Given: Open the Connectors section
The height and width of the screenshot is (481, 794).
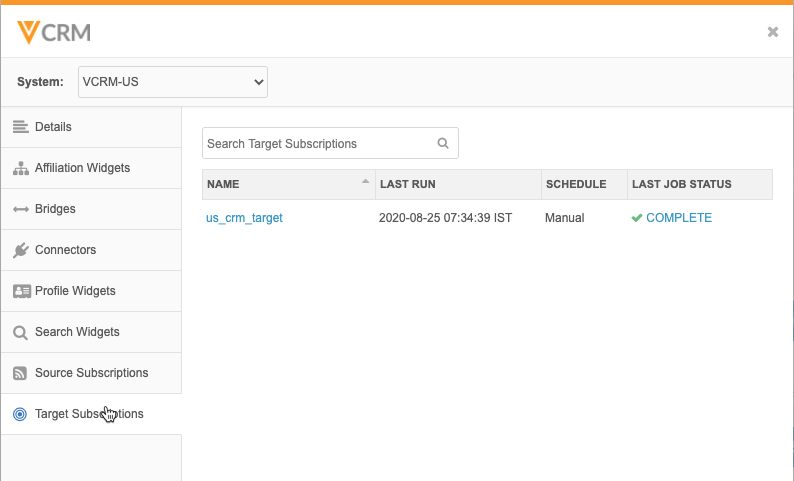Looking at the screenshot, I should [x=65, y=250].
